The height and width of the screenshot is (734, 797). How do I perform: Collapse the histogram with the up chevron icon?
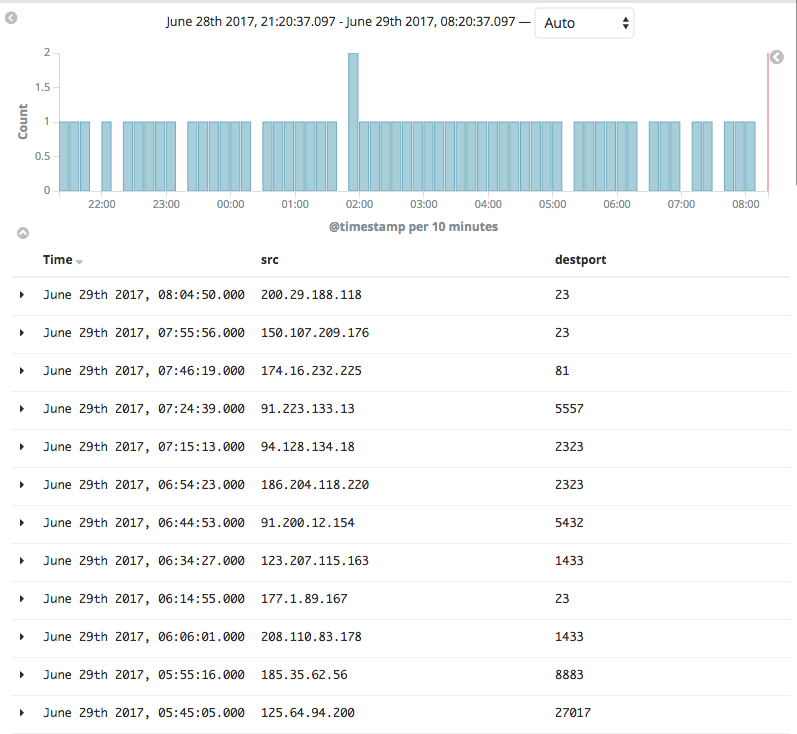point(22,233)
